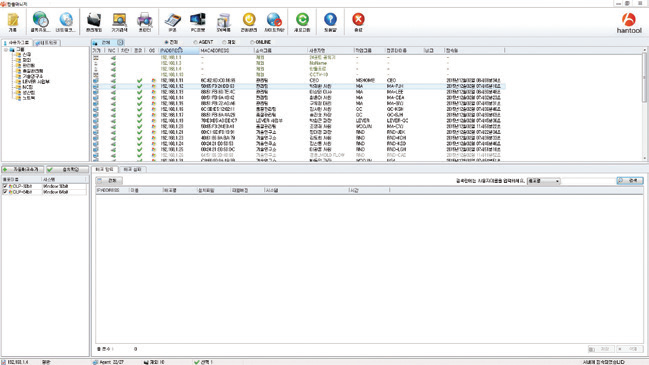Click the hantool logo
The height and width of the screenshot is (365, 649).
click(x=629, y=23)
